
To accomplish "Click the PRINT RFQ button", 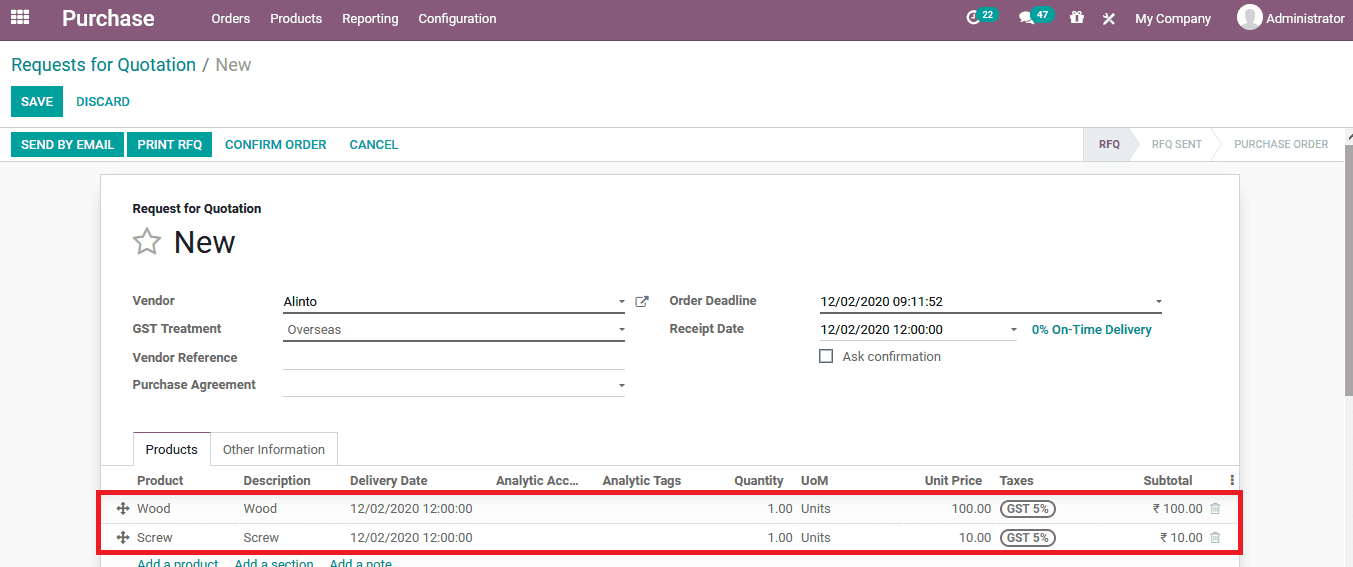I will coord(170,145).
